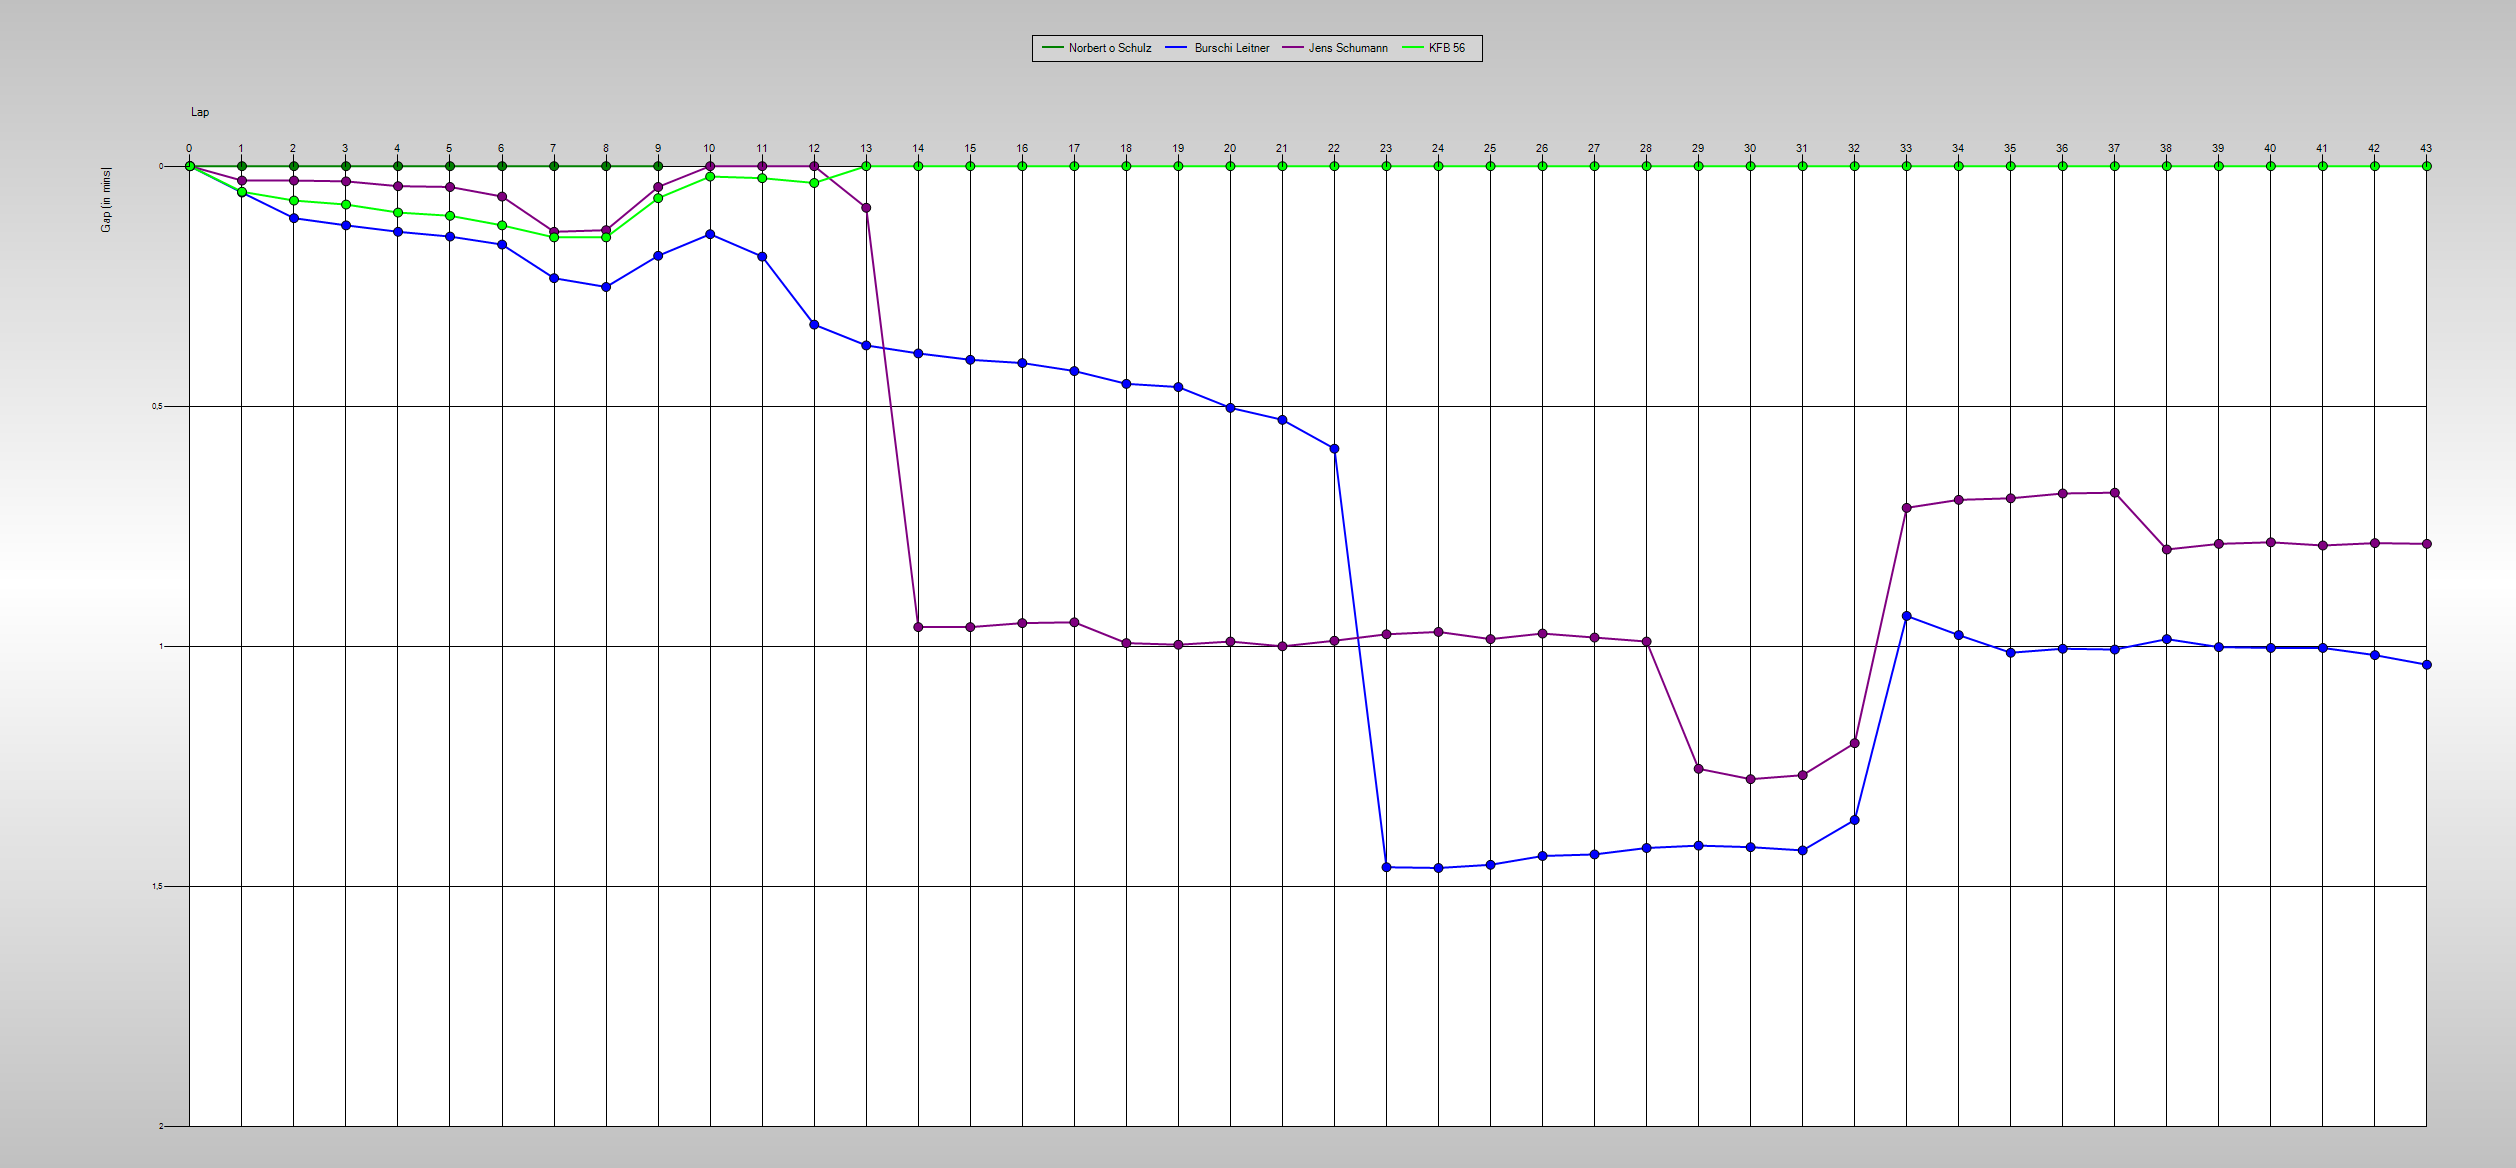The height and width of the screenshot is (1168, 2516).
Task: Click the lap number 29 label
Action: pyautogui.click(x=1698, y=148)
